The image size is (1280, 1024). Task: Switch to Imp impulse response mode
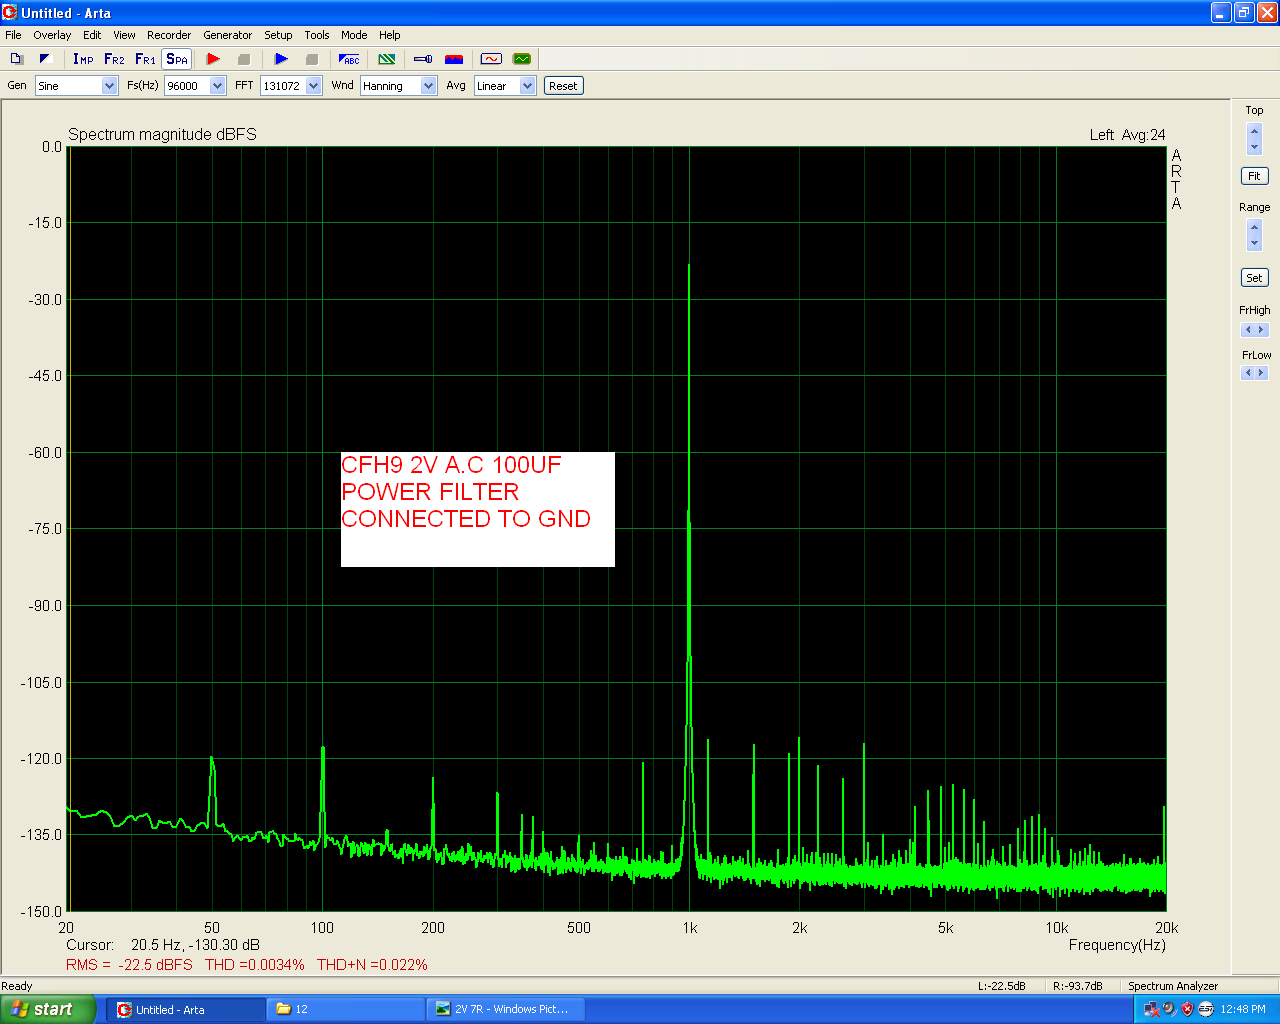coord(83,59)
